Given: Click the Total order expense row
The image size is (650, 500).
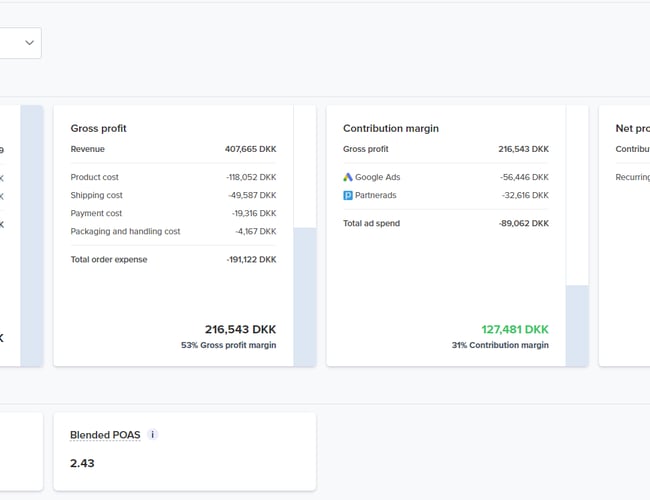Looking at the screenshot, I should pyautogui.click(x=109, y=259).
